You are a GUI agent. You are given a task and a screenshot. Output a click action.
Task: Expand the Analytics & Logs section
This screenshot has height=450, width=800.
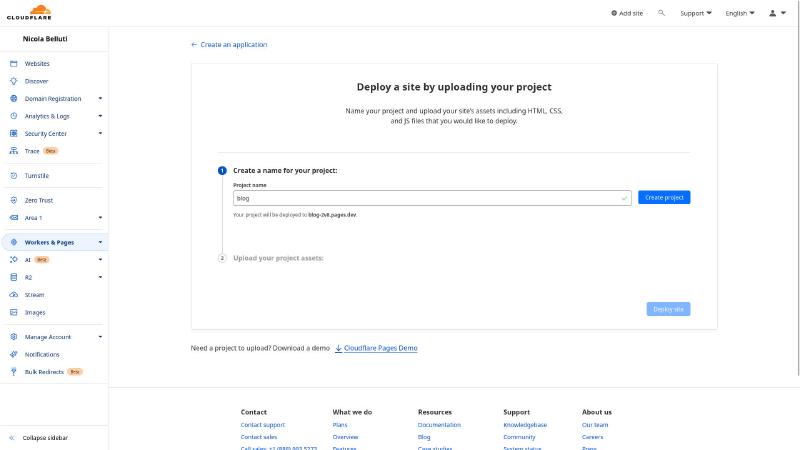100,116
